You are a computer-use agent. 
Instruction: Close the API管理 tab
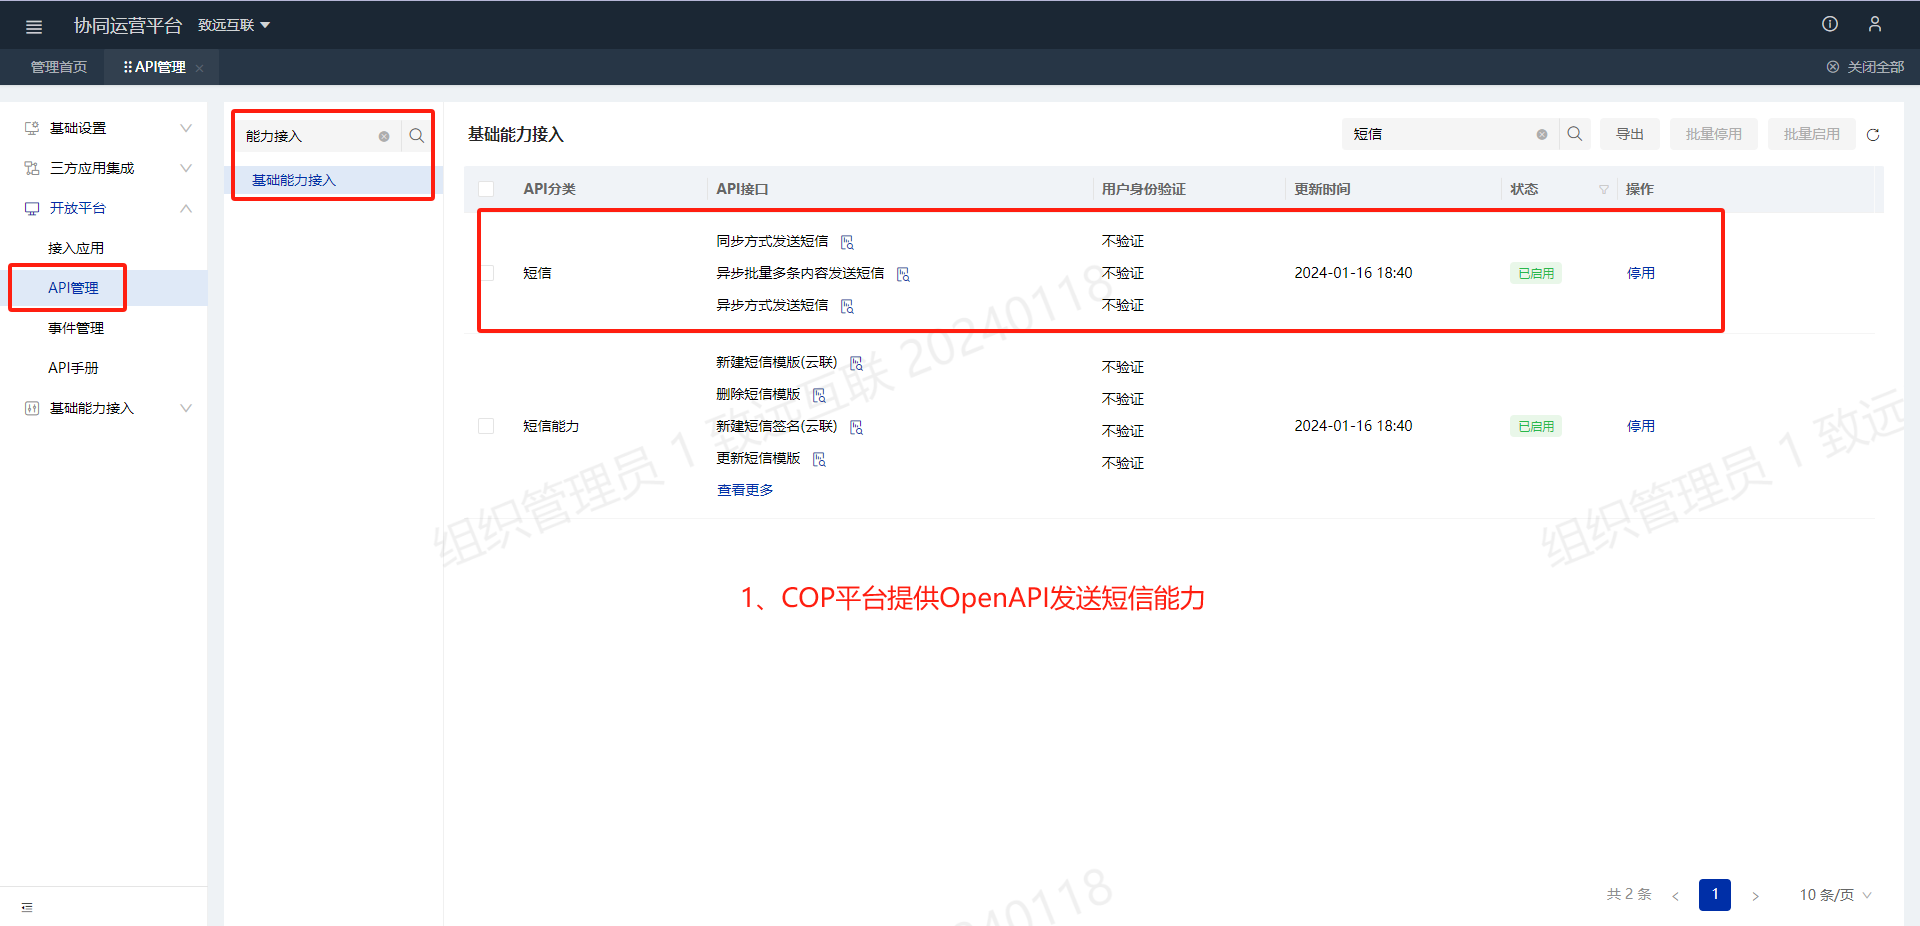(199, 68)
